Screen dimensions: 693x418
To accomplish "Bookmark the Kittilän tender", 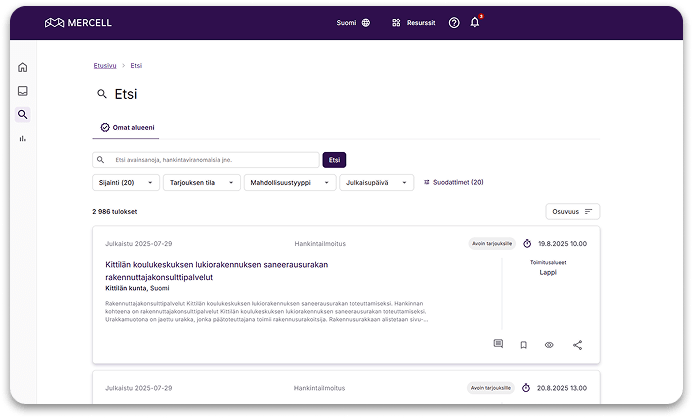I will coord(523,345).
